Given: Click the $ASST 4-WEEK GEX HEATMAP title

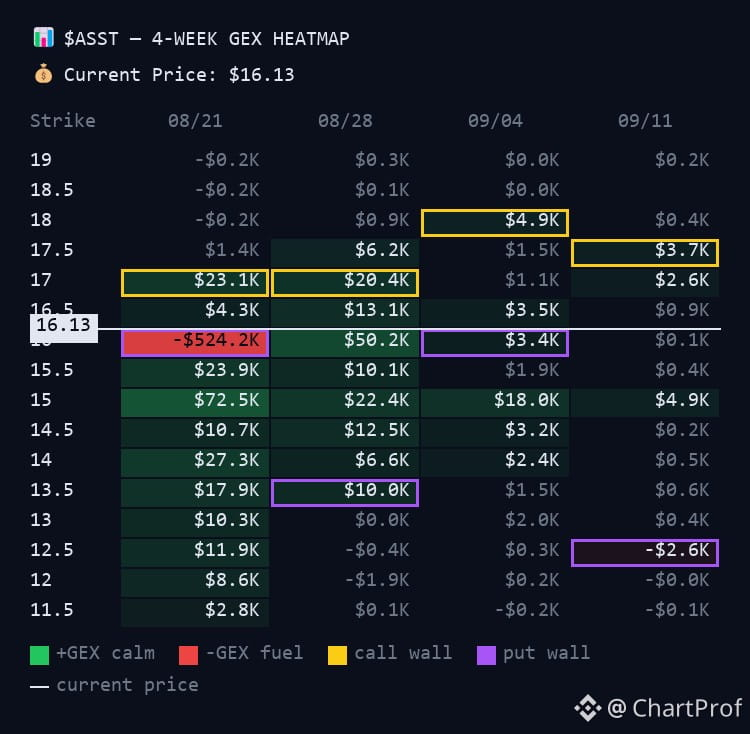Looking at the screenshot, I should [x=207, y=39].
